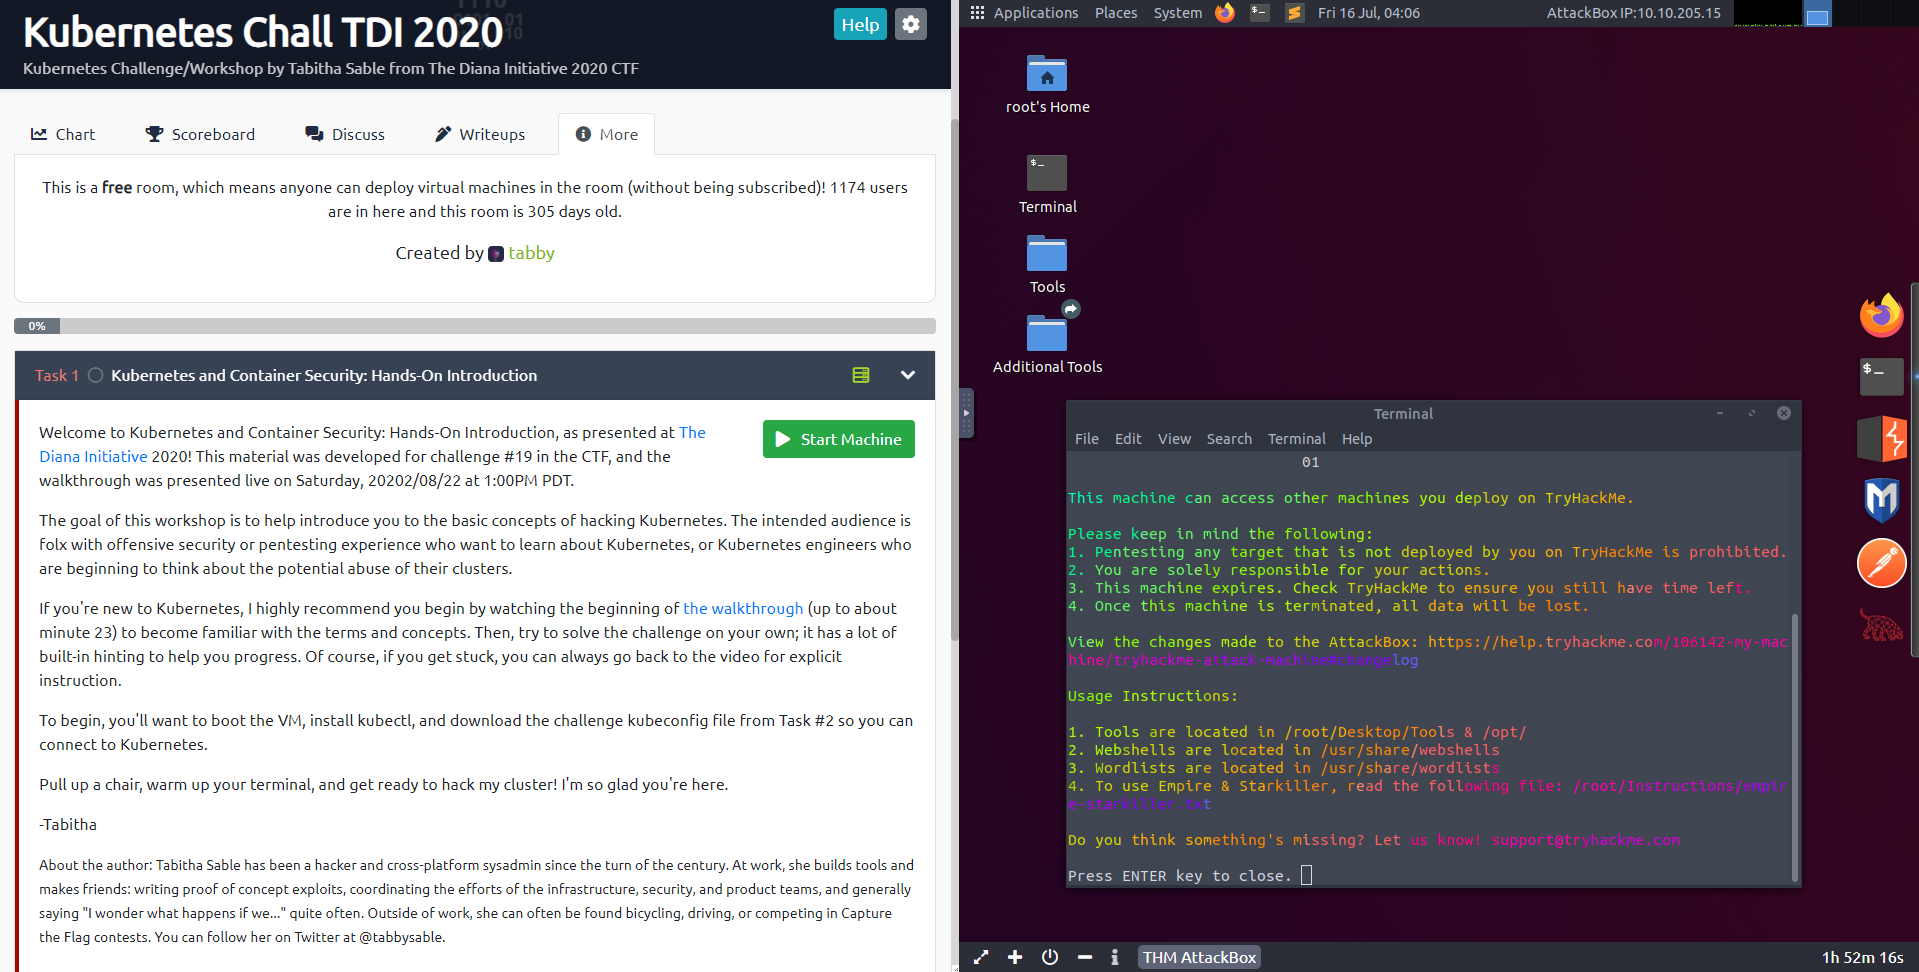
Task: Open the terminal's View menu
Action: tap(1175, 439)
